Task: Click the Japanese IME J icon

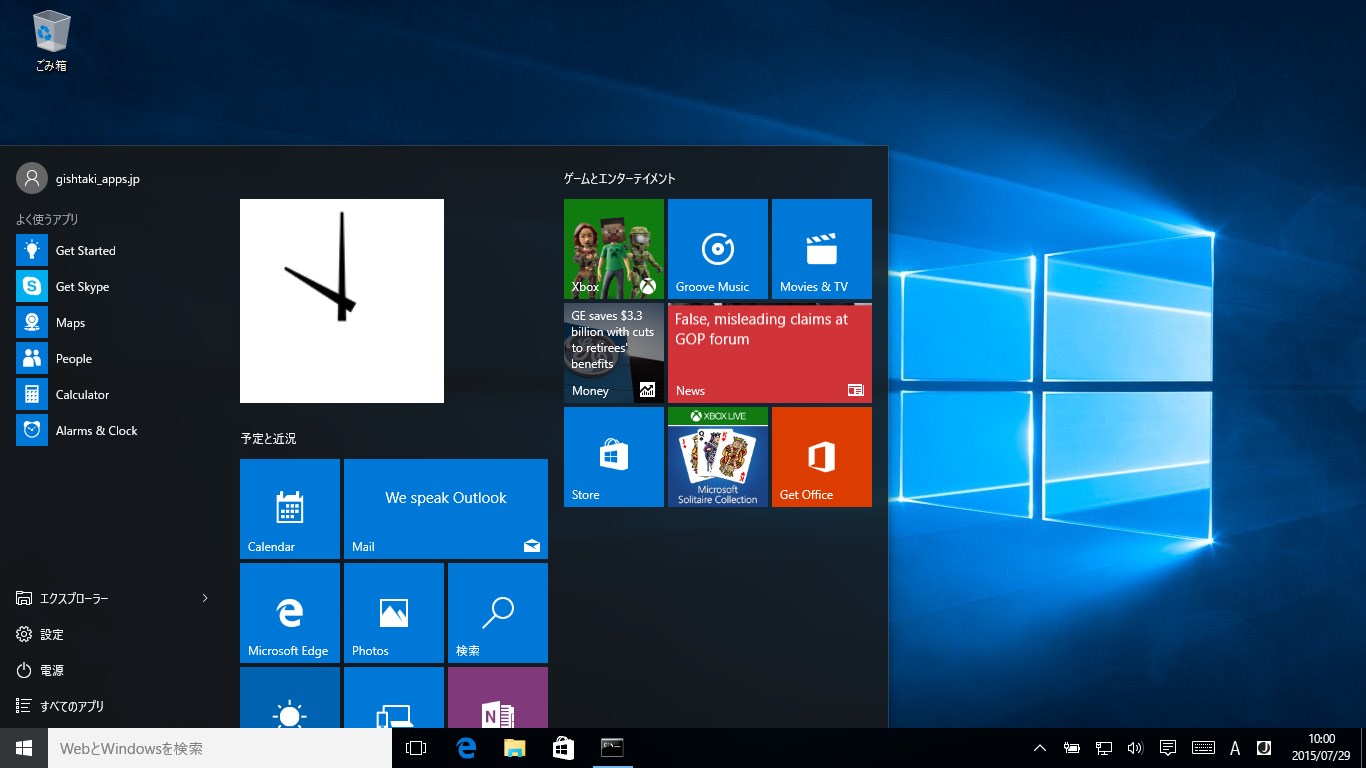Action: point(1263,748)
